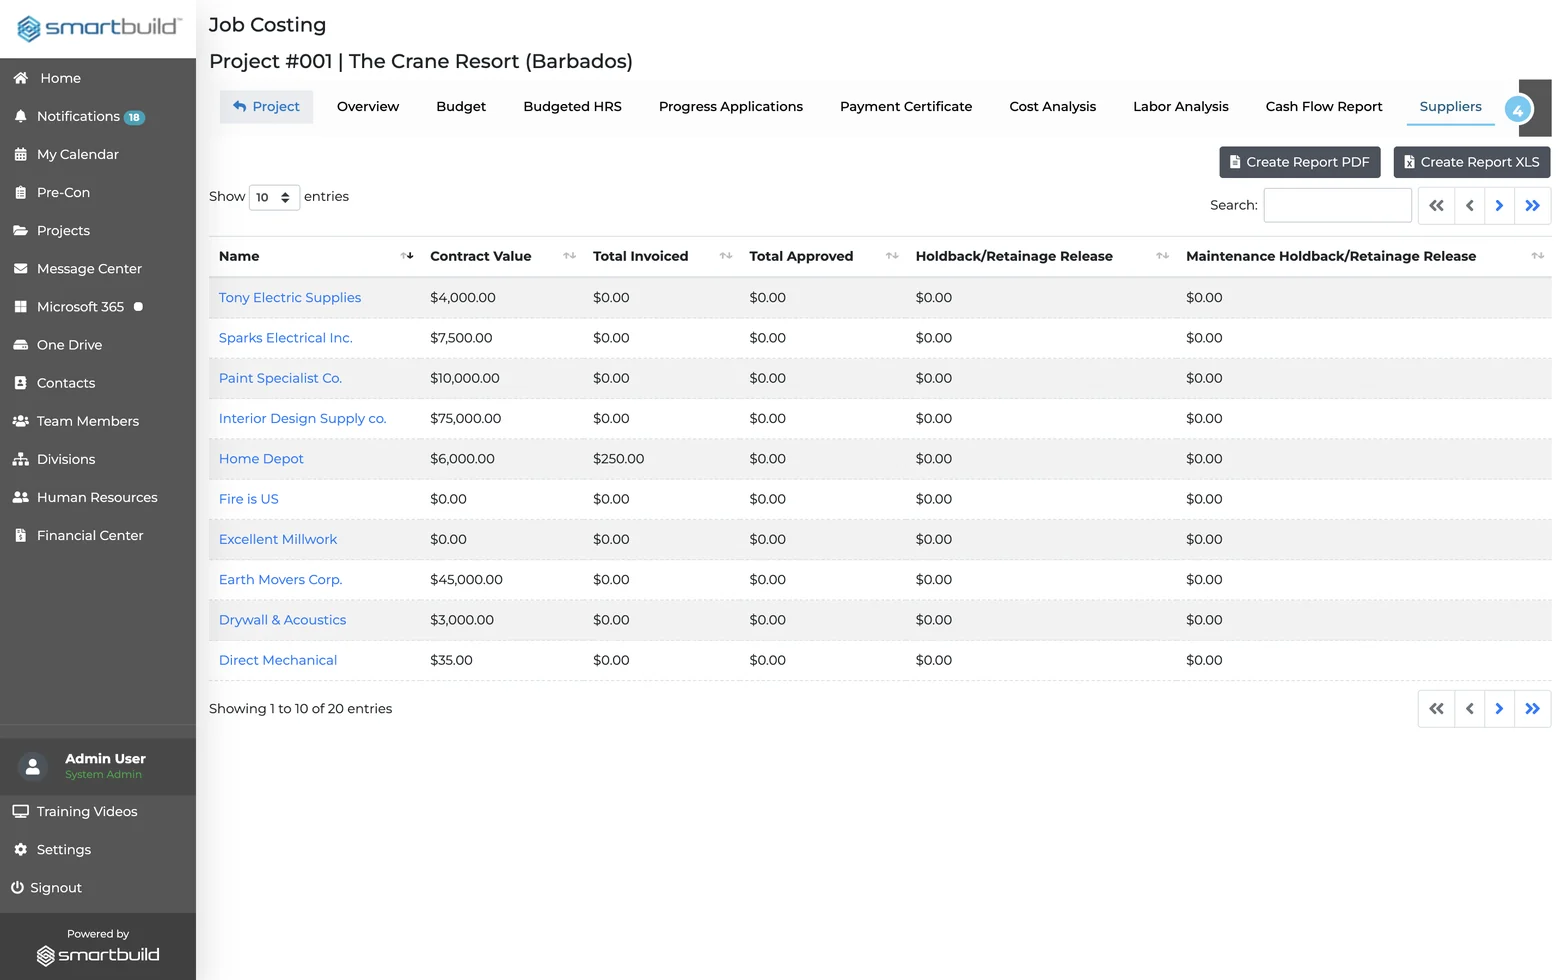Click the Home house icon in sidebar

20,78
